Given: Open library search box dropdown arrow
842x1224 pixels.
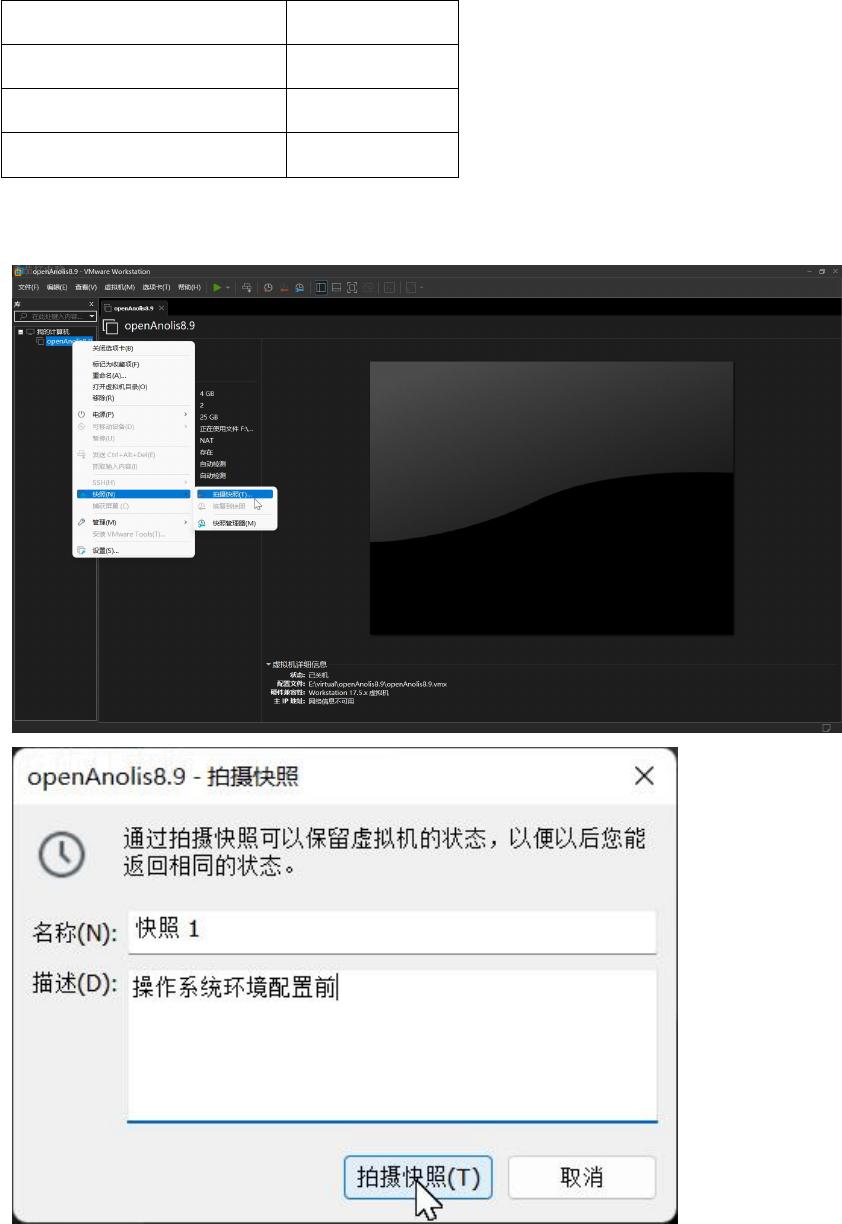Looking at the screenshot, I should [91, 316].
